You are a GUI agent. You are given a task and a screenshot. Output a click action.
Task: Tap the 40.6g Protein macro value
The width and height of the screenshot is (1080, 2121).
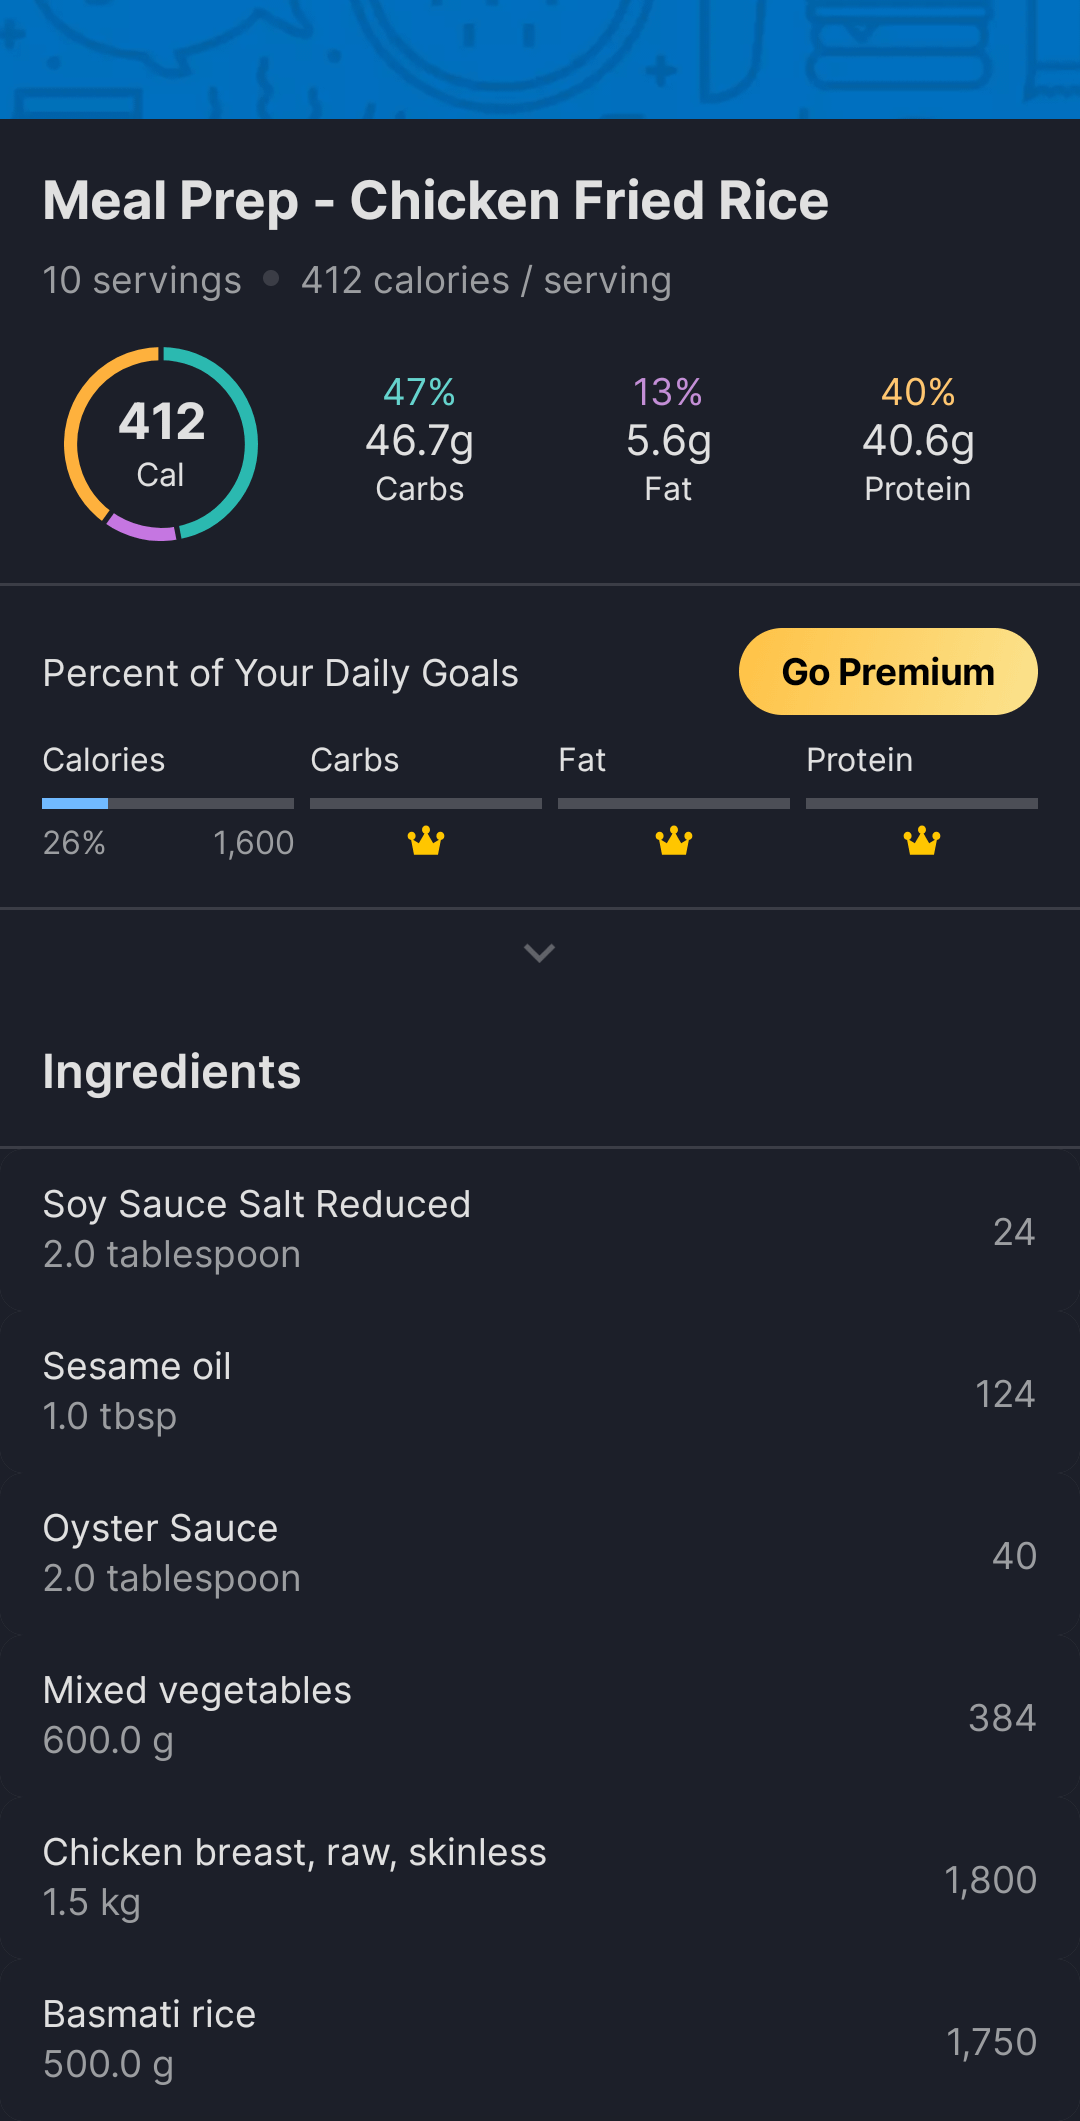[x=918, y=441]
